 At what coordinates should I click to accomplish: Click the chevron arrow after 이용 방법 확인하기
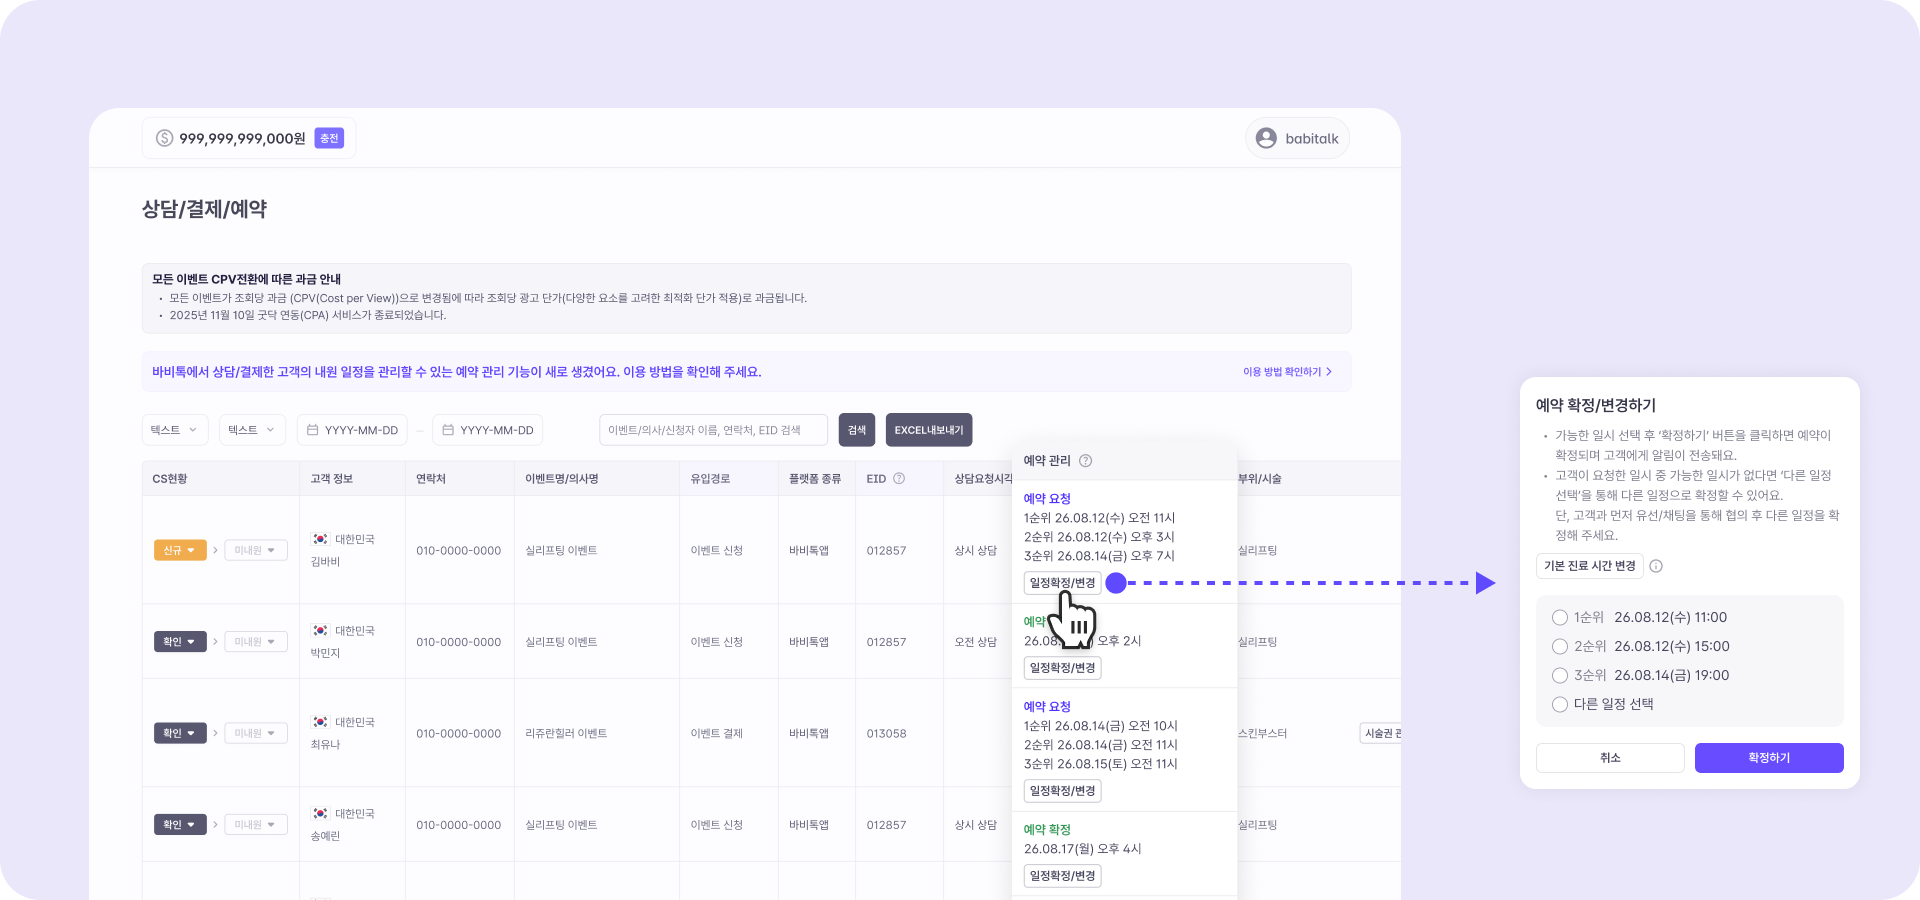point(1329,372)
